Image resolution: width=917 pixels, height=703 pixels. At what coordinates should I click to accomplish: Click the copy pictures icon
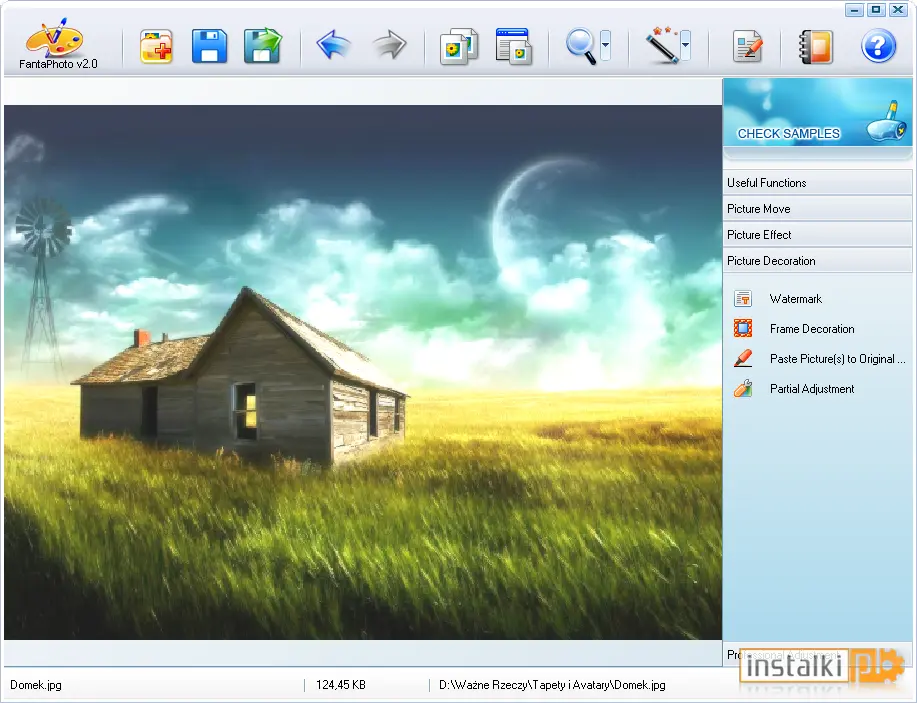pyautogui.click(x=459, y=46)
